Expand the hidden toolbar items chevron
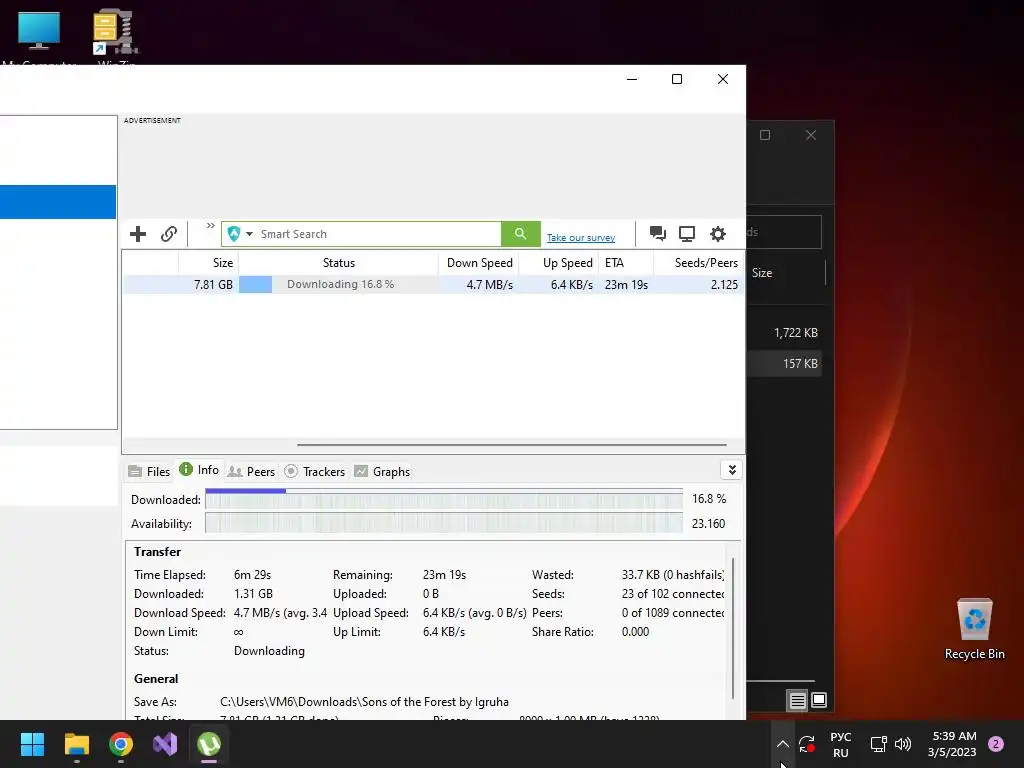1024x768 pixels. pyautogui.click(x=210, y=226)
